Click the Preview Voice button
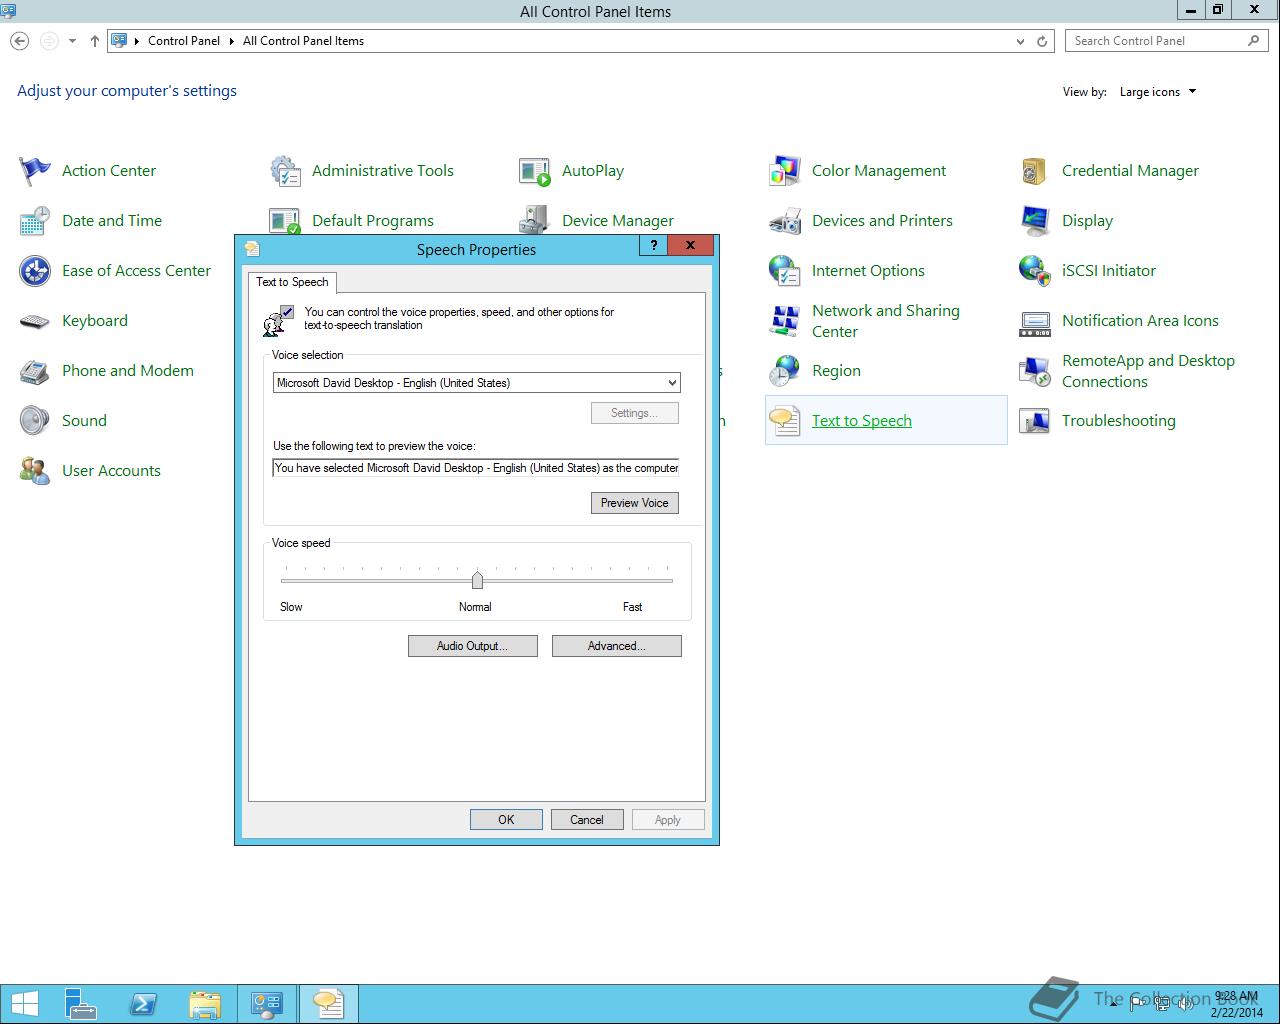Image resolution: width=1280 pixels, height=1024 pixels. [x=635, y=503]
